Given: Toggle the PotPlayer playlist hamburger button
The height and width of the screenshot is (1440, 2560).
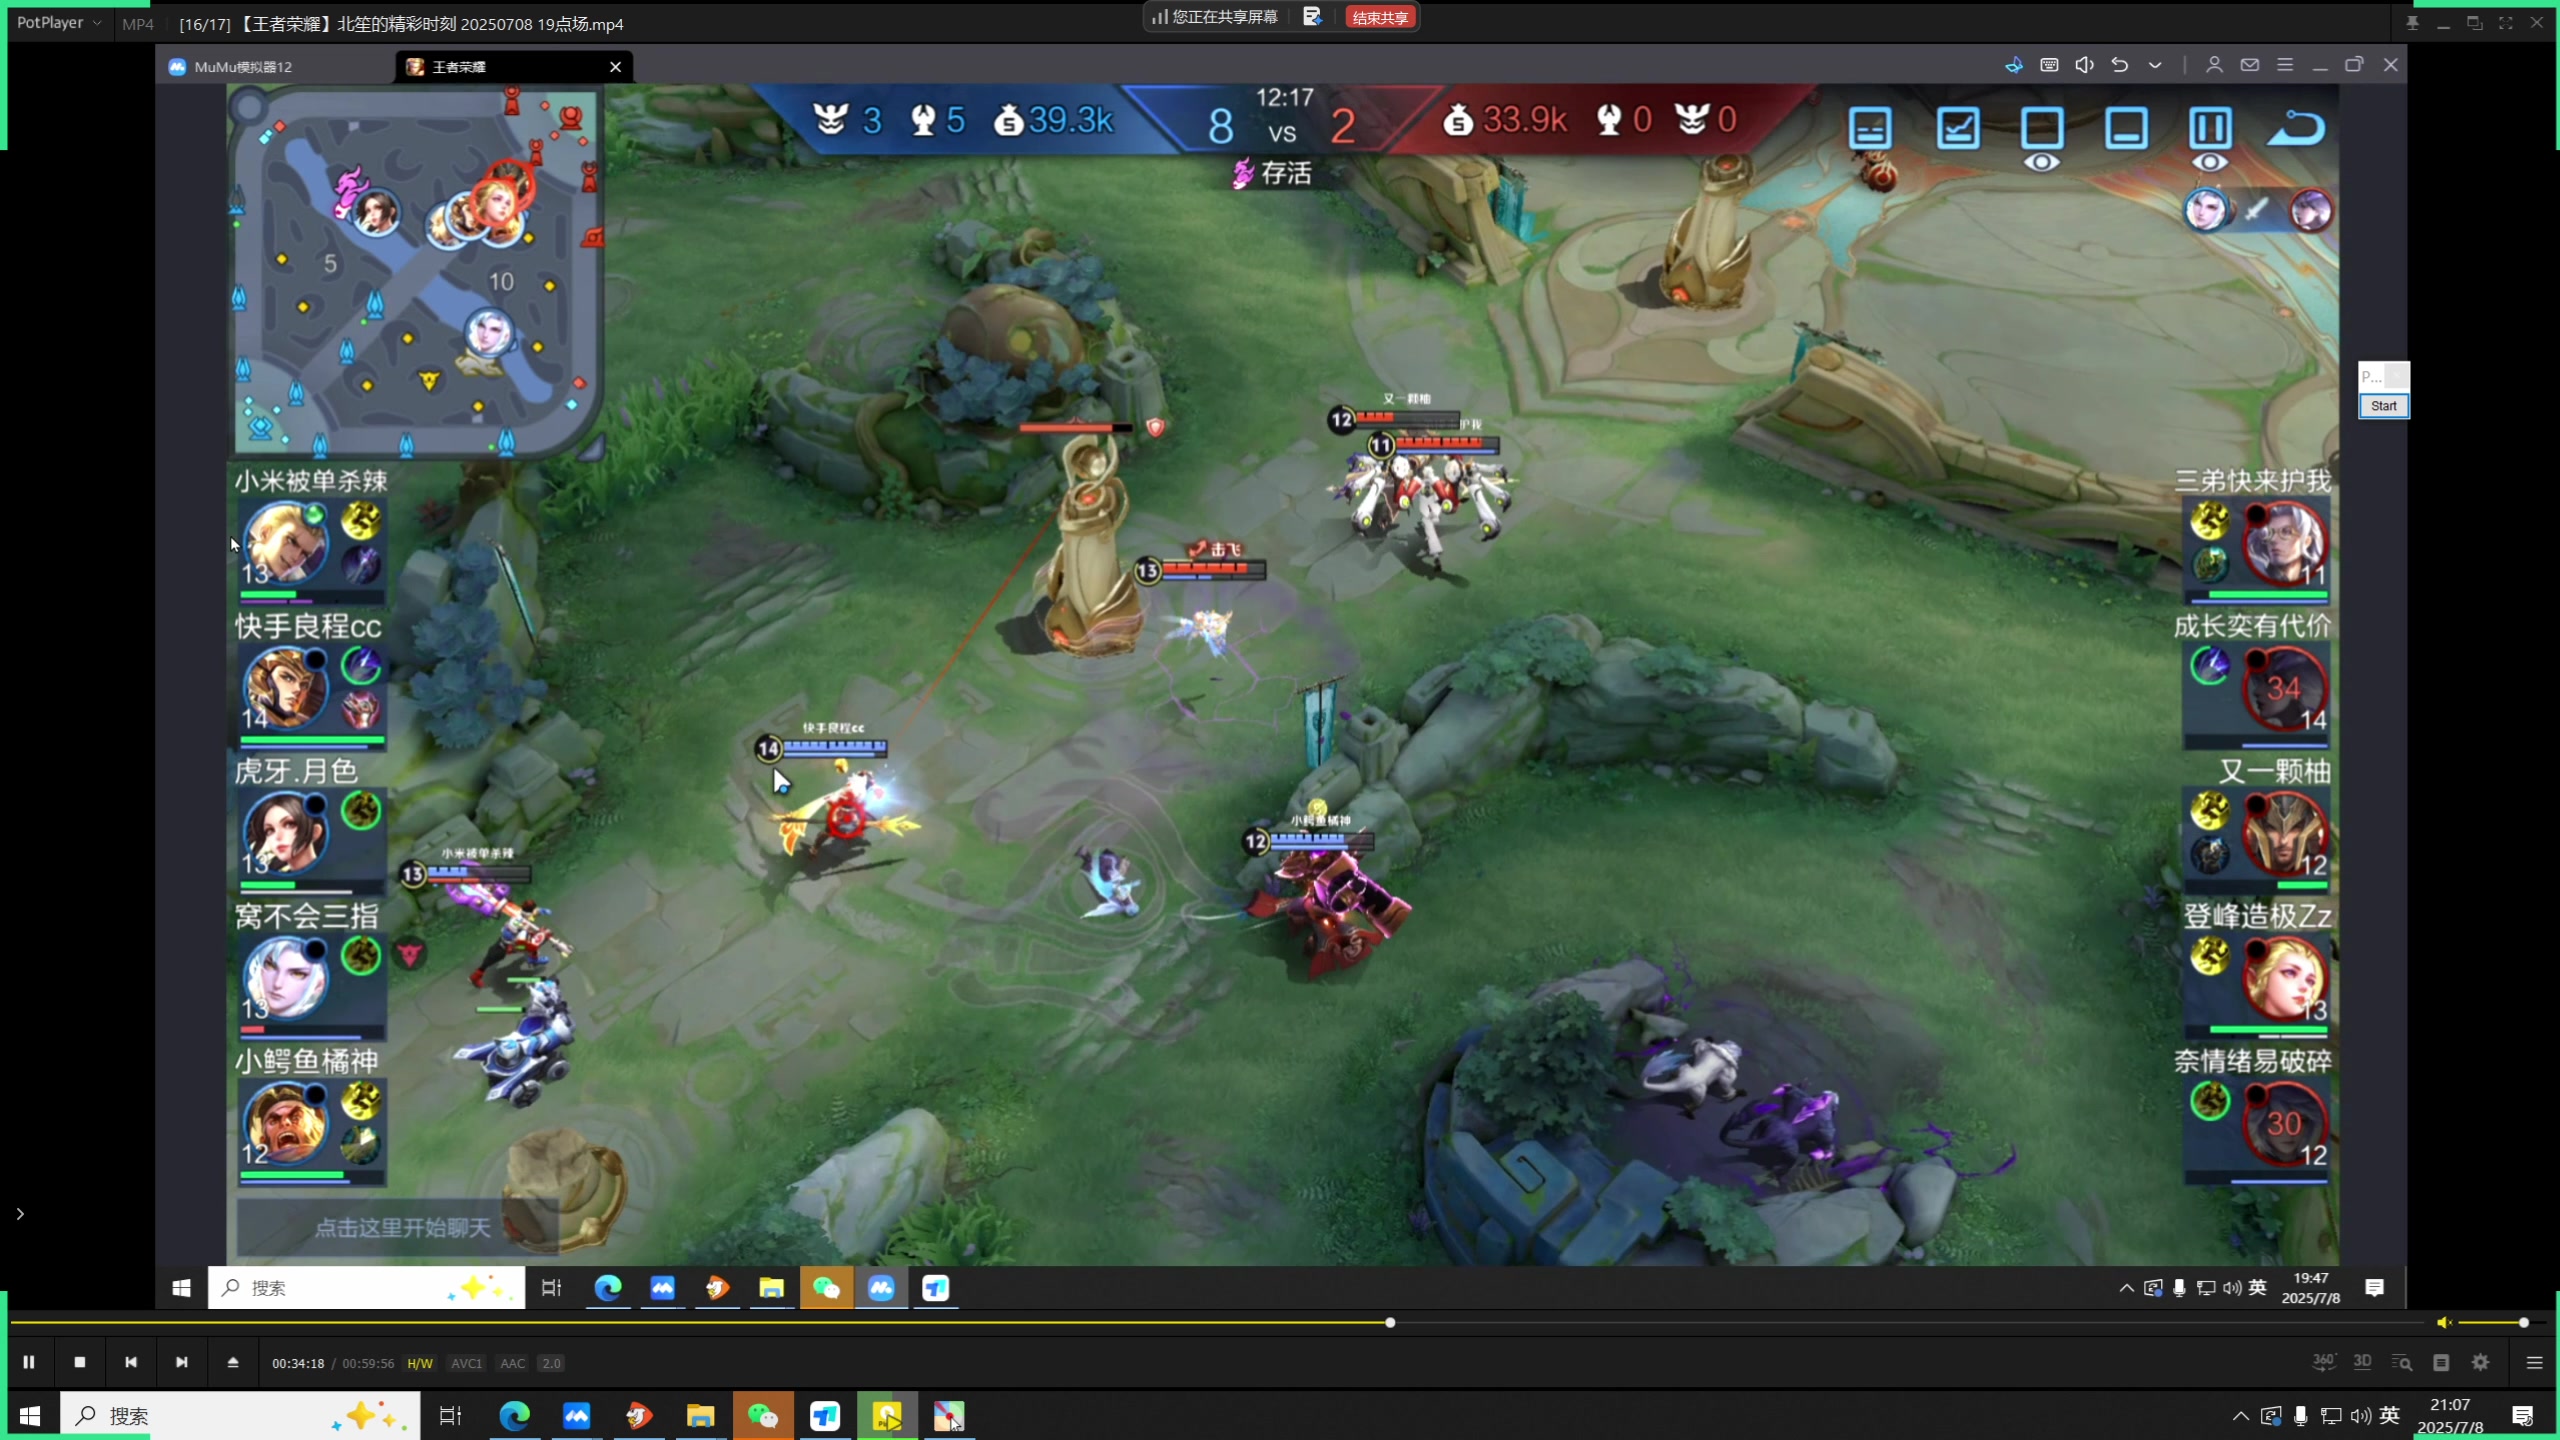Looking at the screenshot, I should coord(2534,1362).
